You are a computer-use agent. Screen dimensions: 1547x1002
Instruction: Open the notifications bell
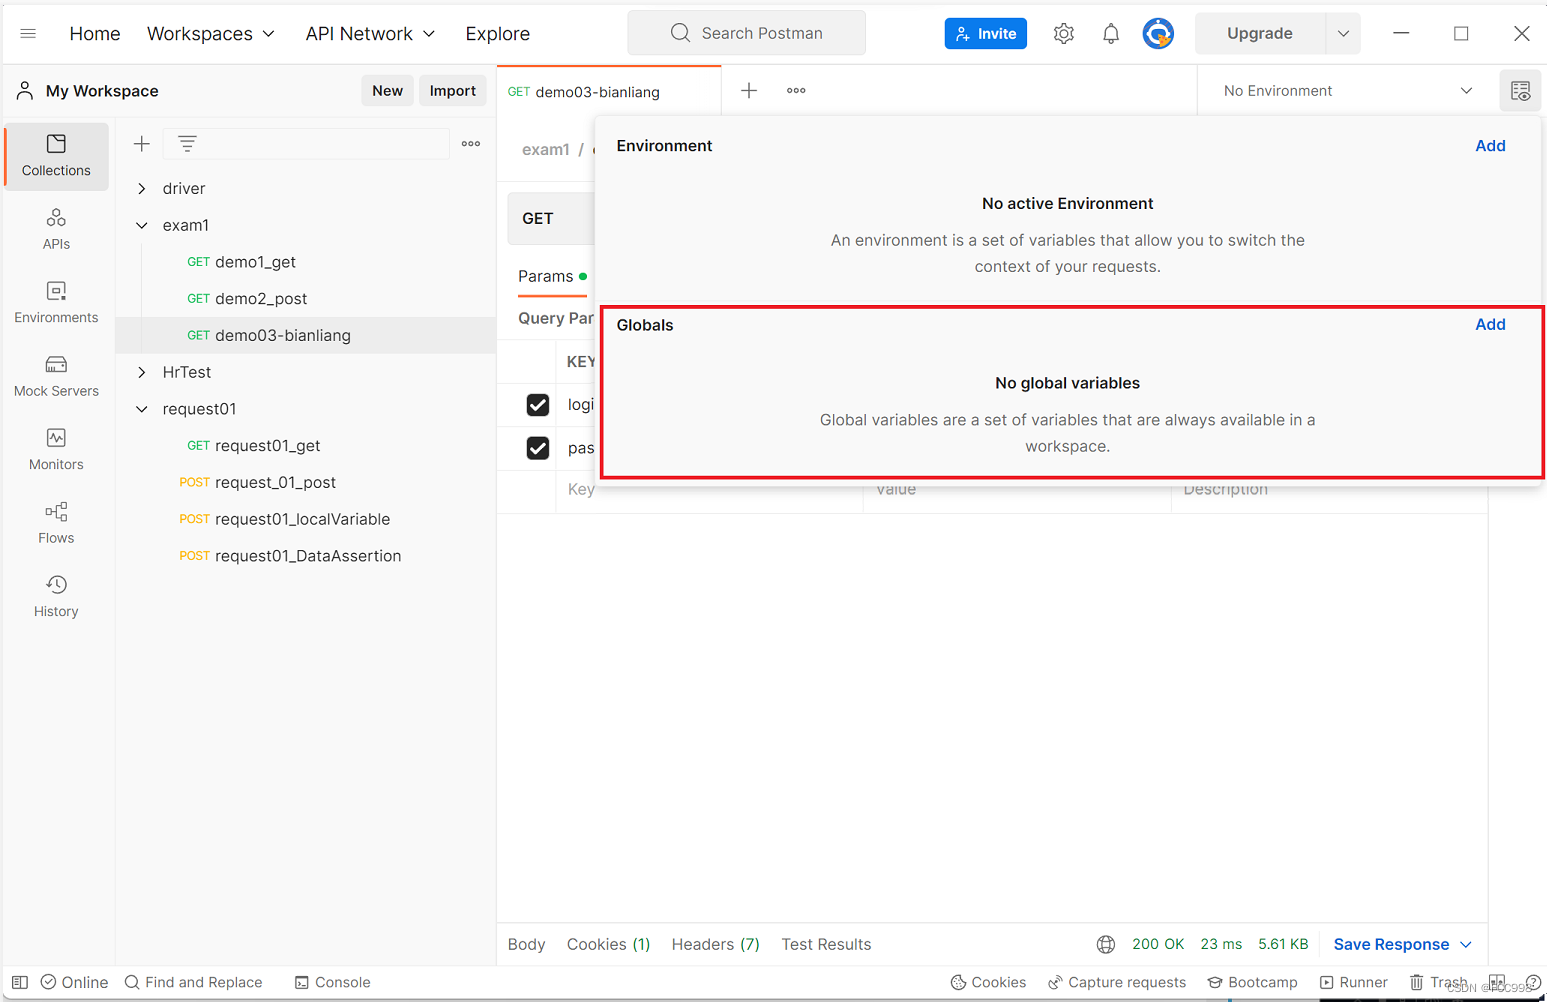(x=1111, y=34)
